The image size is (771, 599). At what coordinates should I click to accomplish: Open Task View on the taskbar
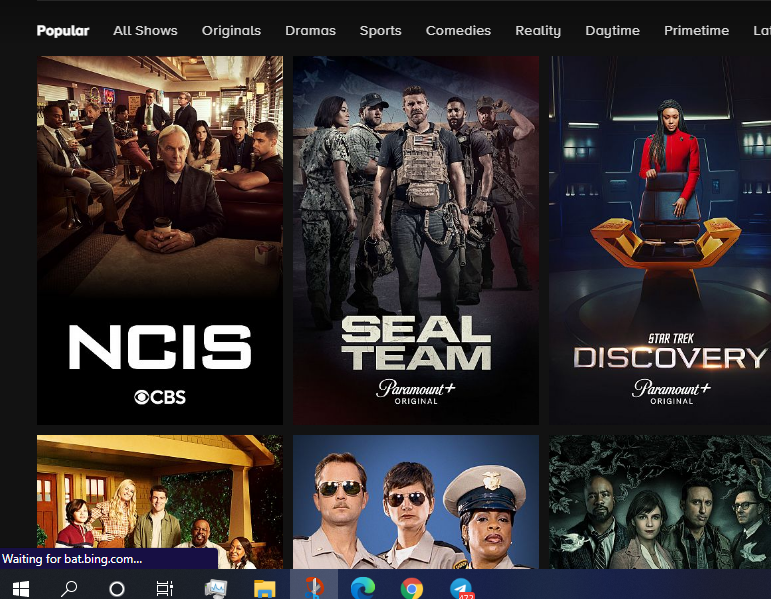[x=165, y=588]
